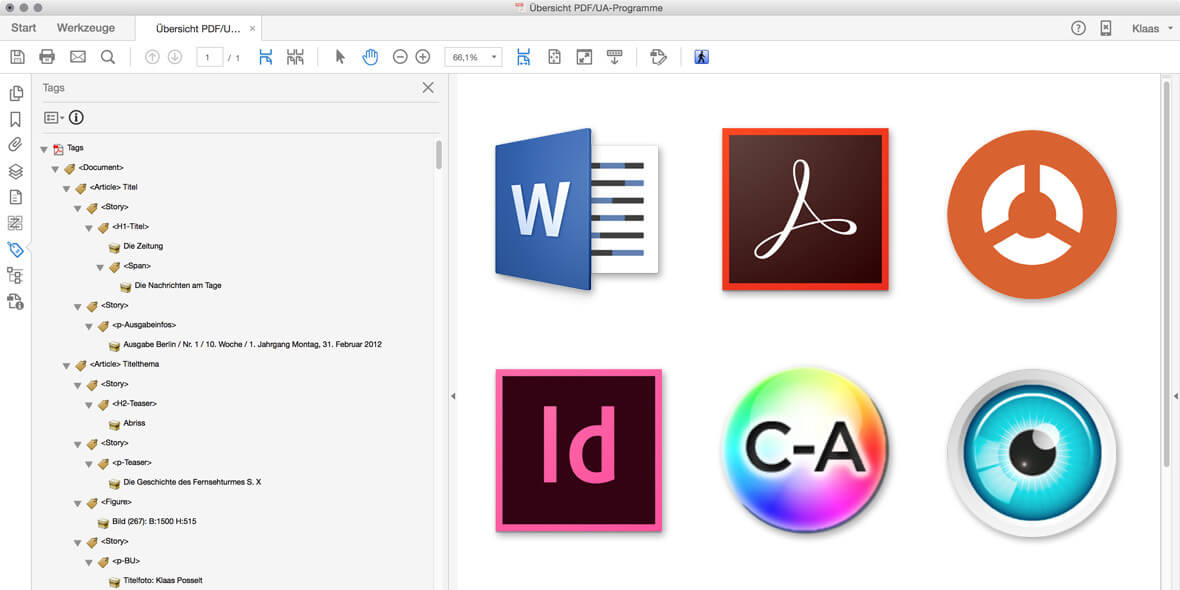Collapse the <Span> tag node
The height and width of the screenshot is (590, 1180).
(100, 267)
